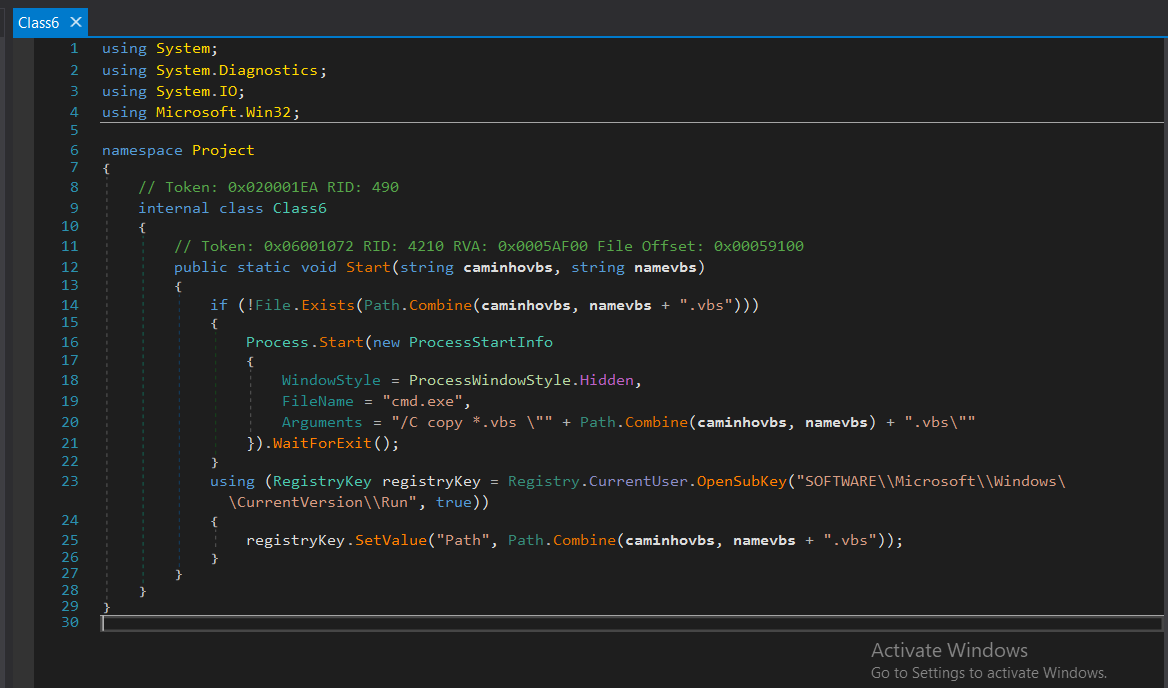Viewport: 1168px width, 688px height.
Task: Click the 'Project' namespace name
Action: 223,150
